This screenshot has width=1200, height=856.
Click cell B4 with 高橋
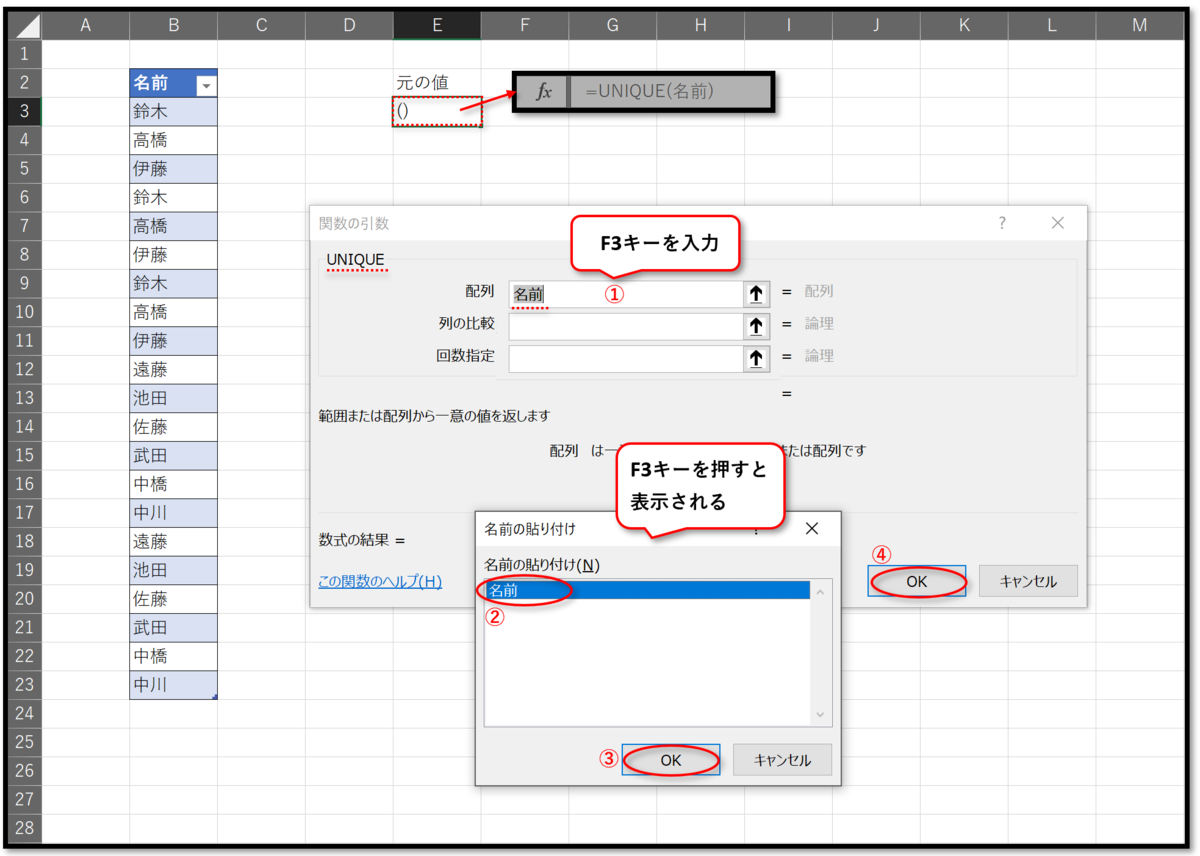click(173, 140)
